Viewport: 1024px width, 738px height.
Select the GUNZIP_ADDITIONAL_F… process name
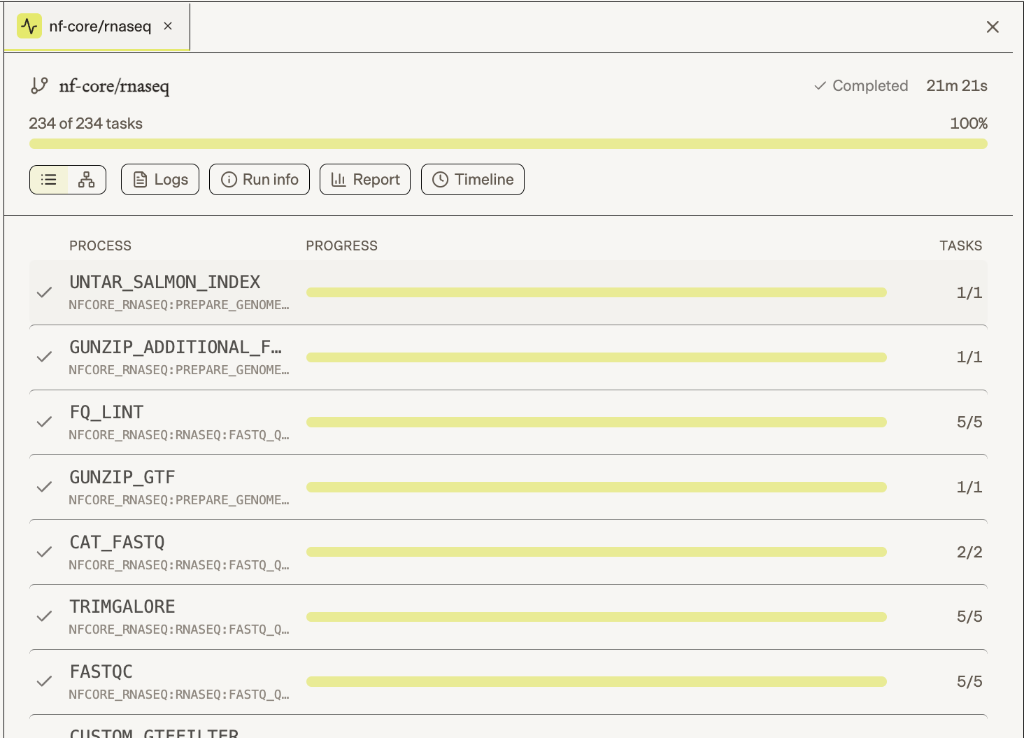click(x=176, y=347)
